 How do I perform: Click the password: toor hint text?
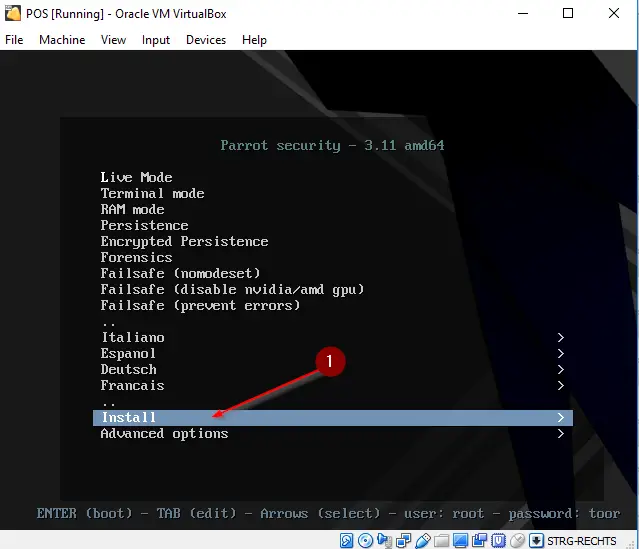(564, 514)
